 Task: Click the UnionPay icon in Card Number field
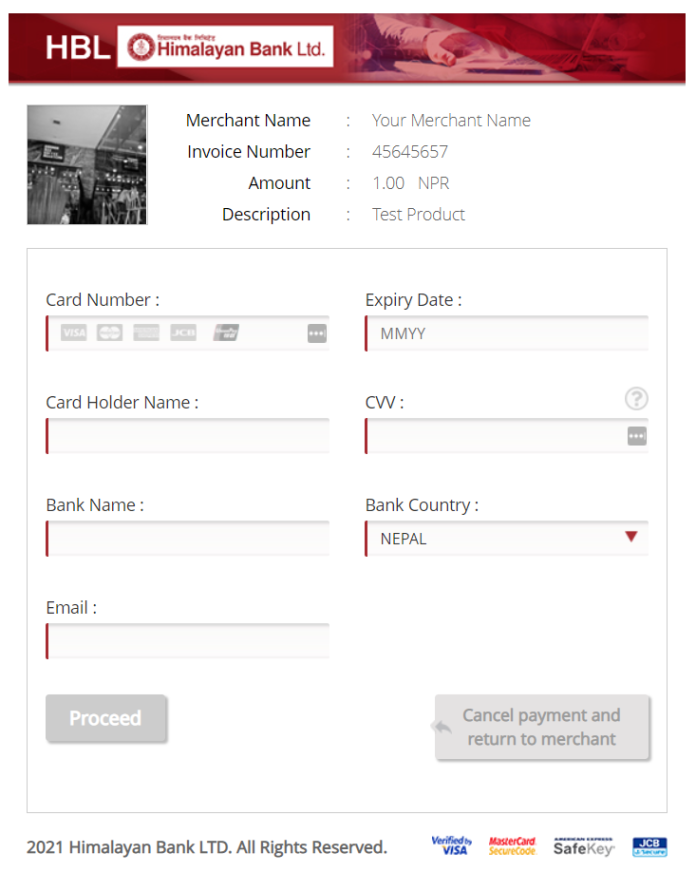[x=225, y=333]
